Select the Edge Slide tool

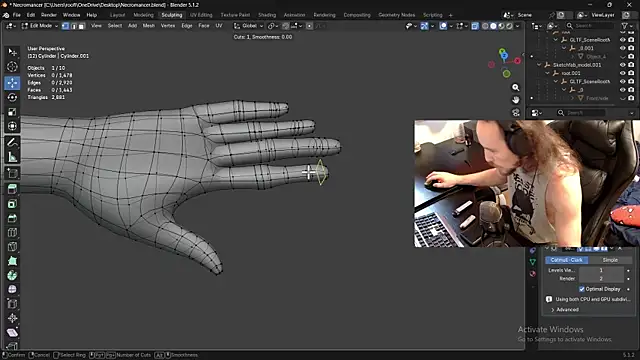tap(12, 304)
